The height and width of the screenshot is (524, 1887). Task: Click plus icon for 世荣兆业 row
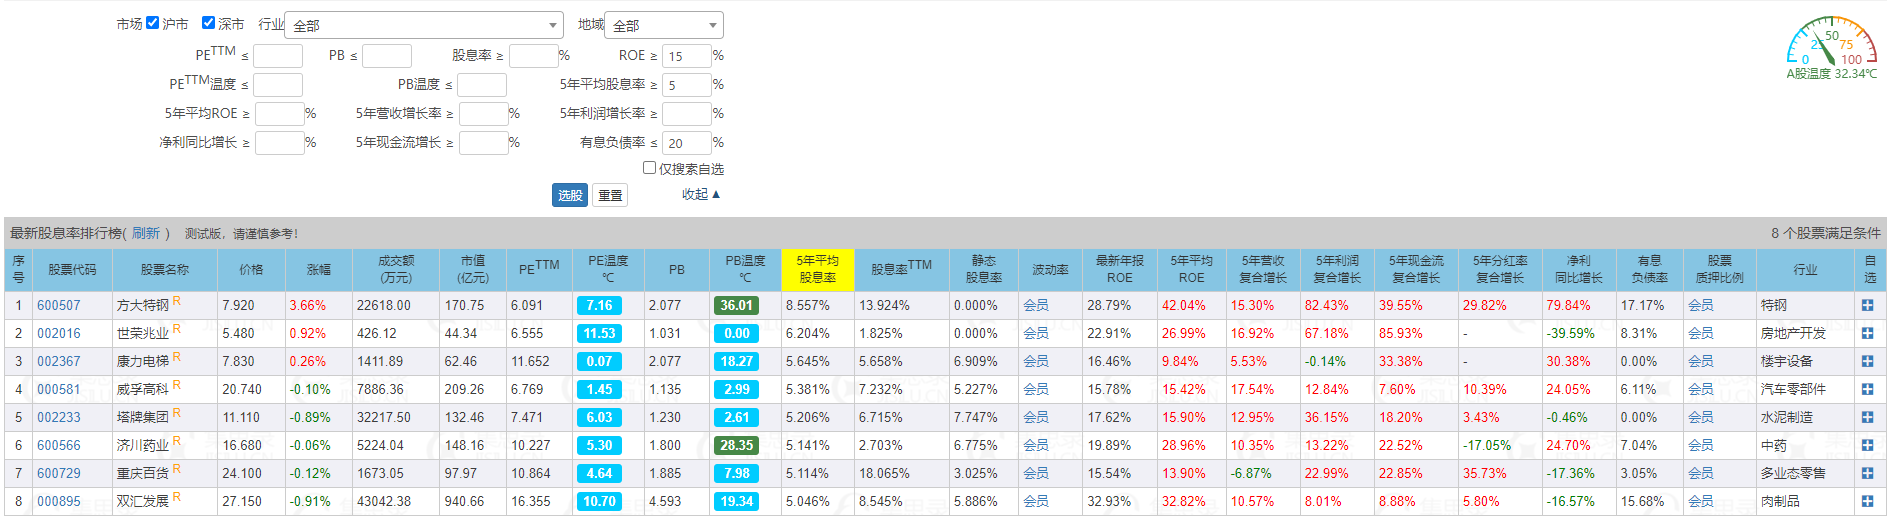click(1867, 334)
